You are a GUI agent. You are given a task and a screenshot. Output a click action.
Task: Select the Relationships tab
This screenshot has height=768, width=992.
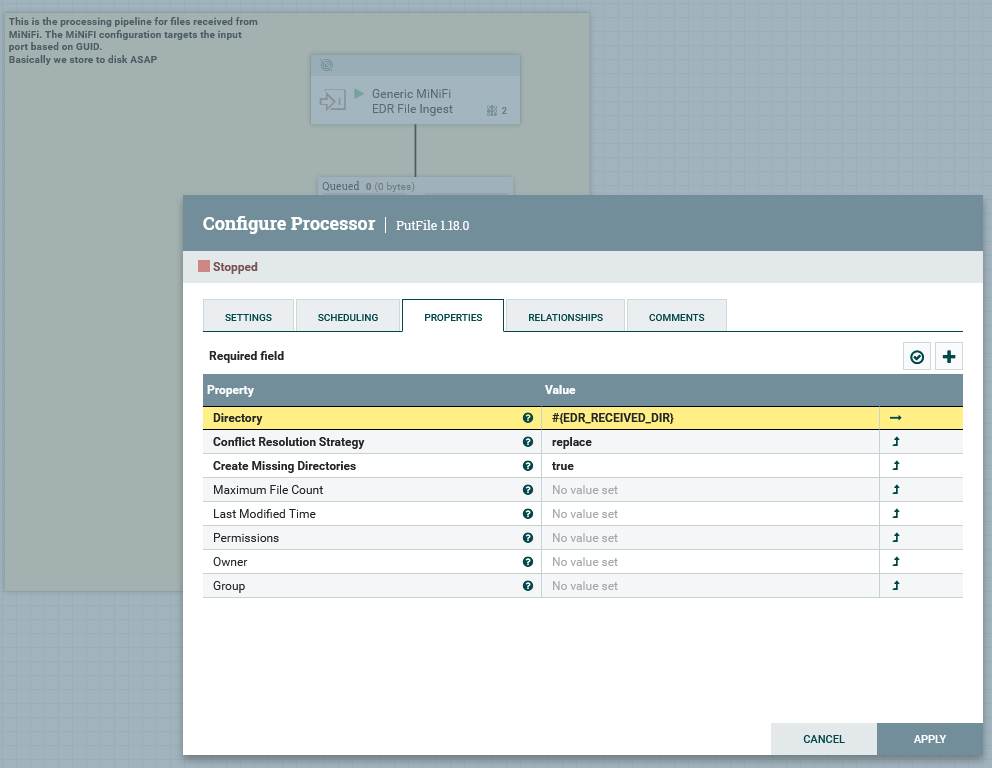[x=565, y=317]
